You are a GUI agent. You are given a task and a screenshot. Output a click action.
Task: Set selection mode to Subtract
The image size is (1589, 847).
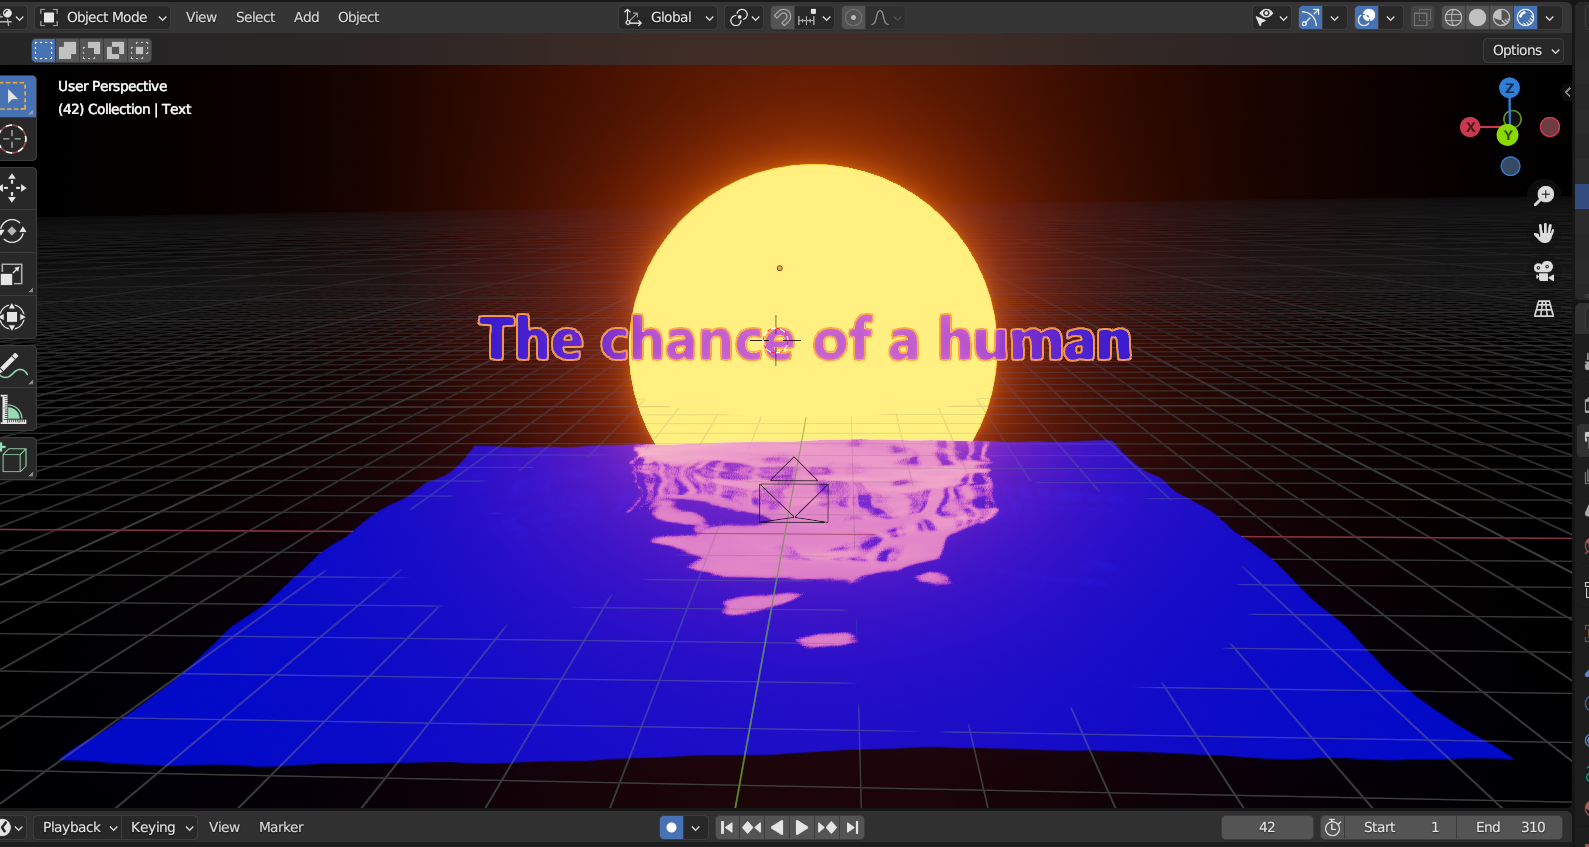[92, 50]
